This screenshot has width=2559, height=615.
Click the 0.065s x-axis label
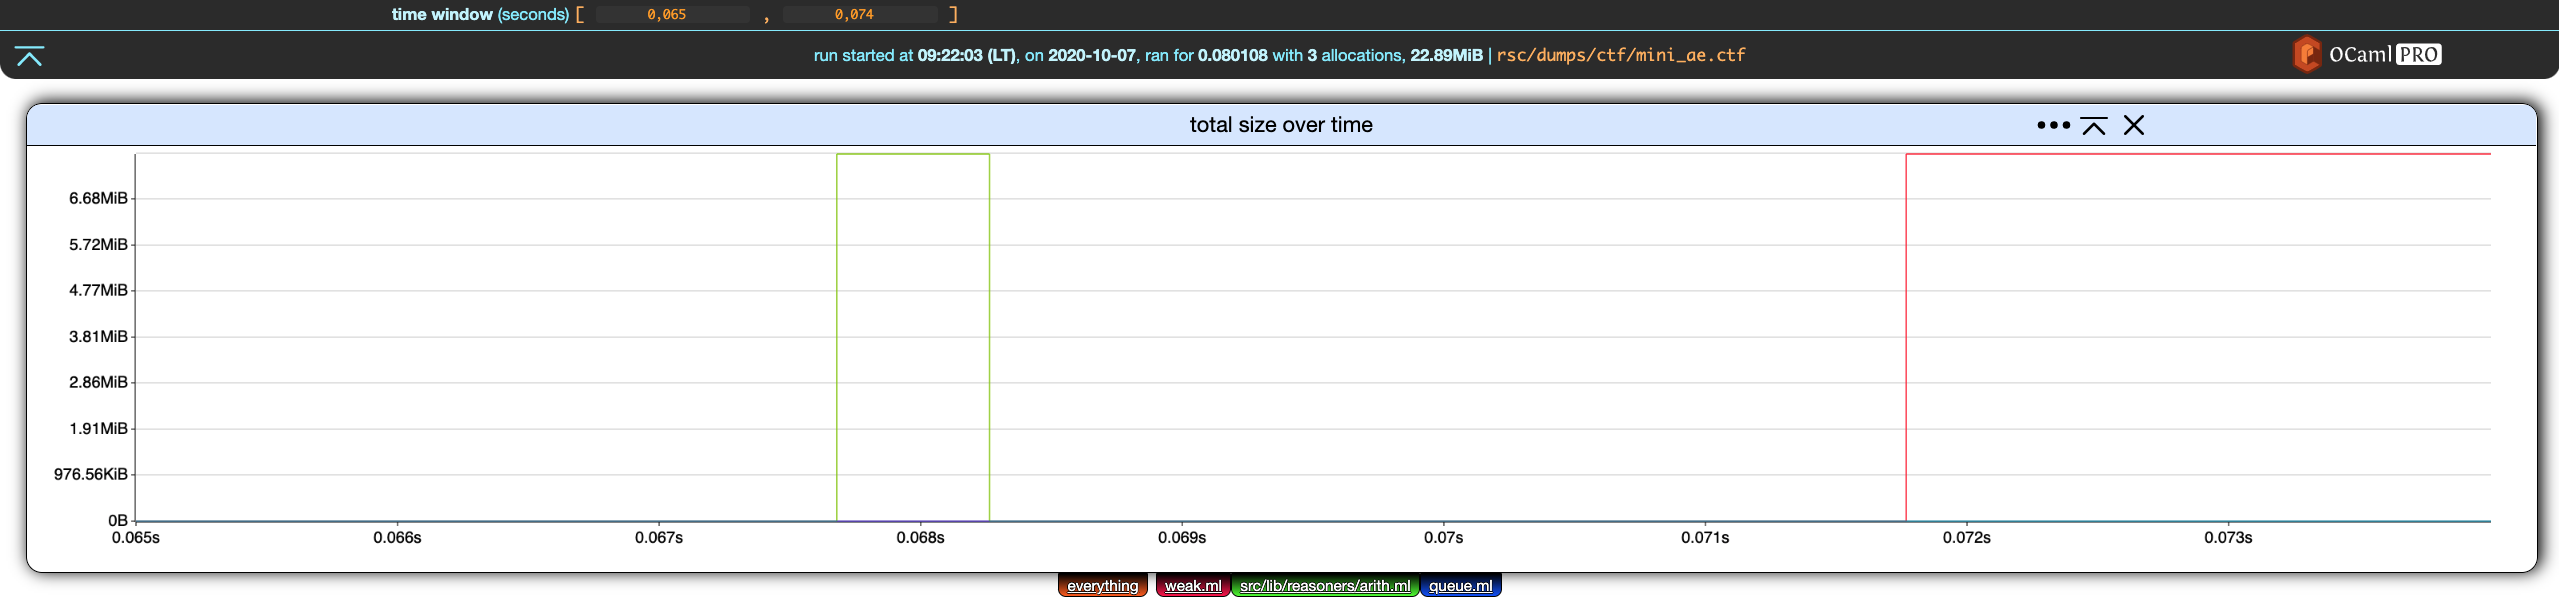[136, 538]
